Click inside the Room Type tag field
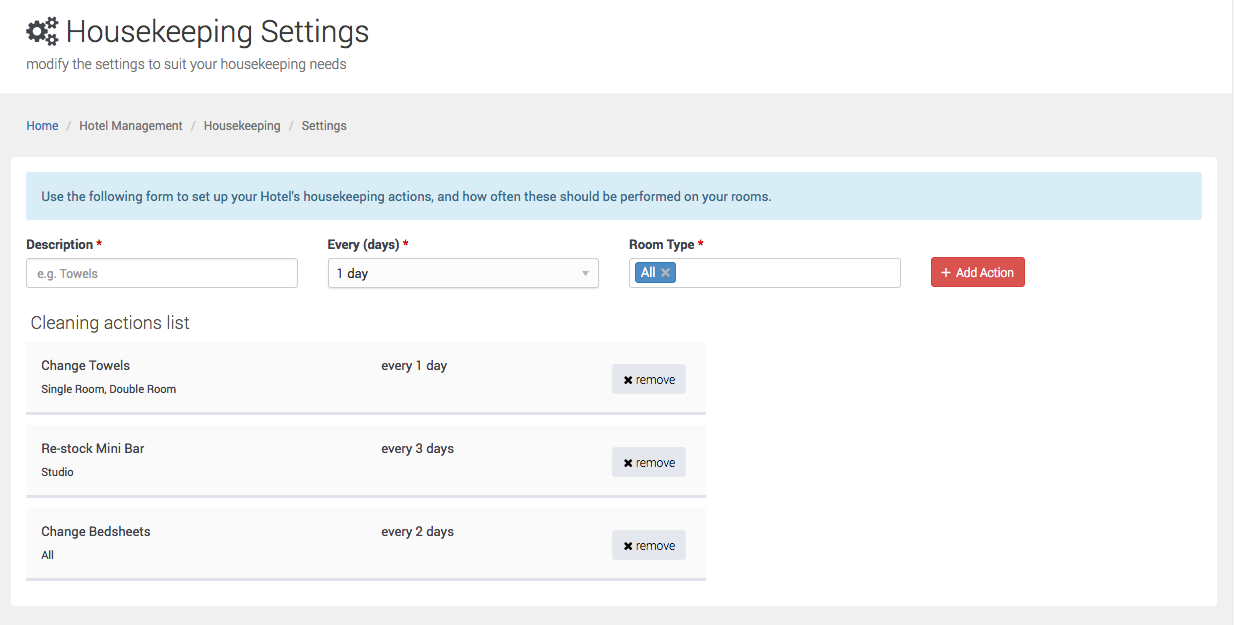The image size is (1234, 625). pyautogui.click(x=765, y=273)
